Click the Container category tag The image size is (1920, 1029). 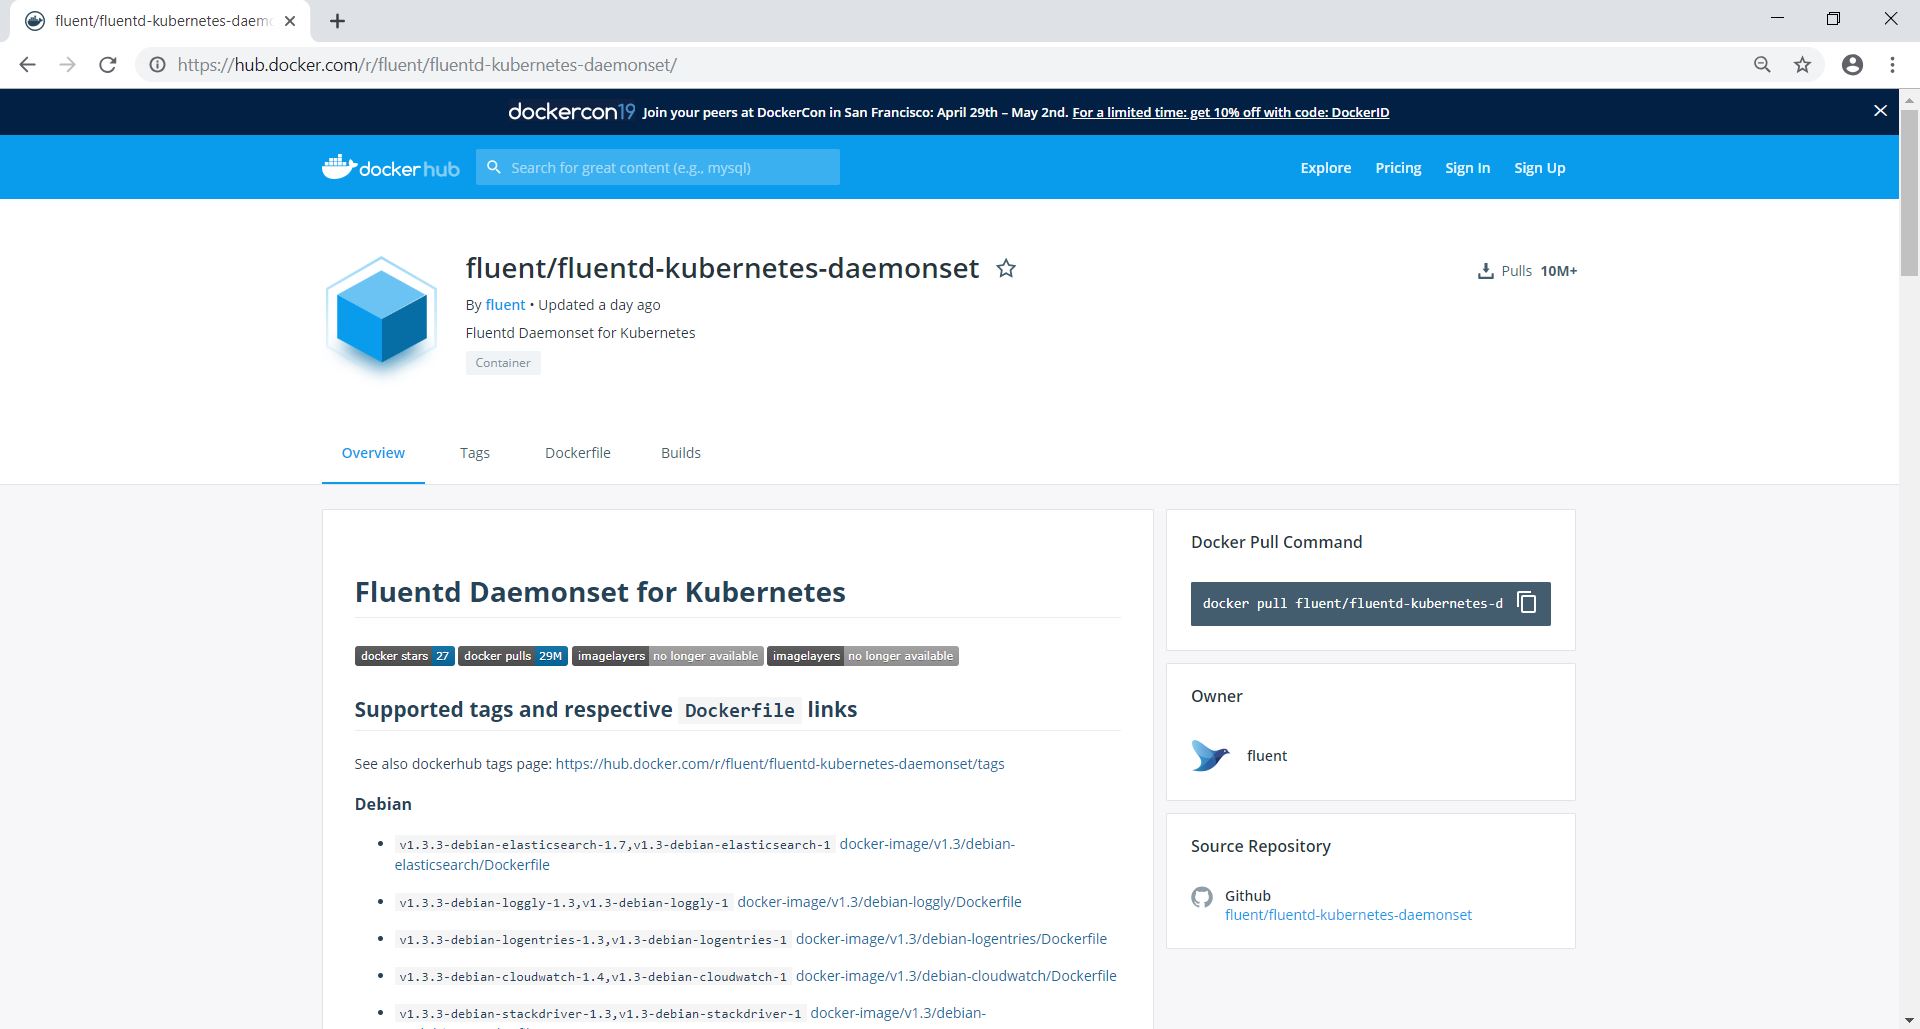(503, 363)
